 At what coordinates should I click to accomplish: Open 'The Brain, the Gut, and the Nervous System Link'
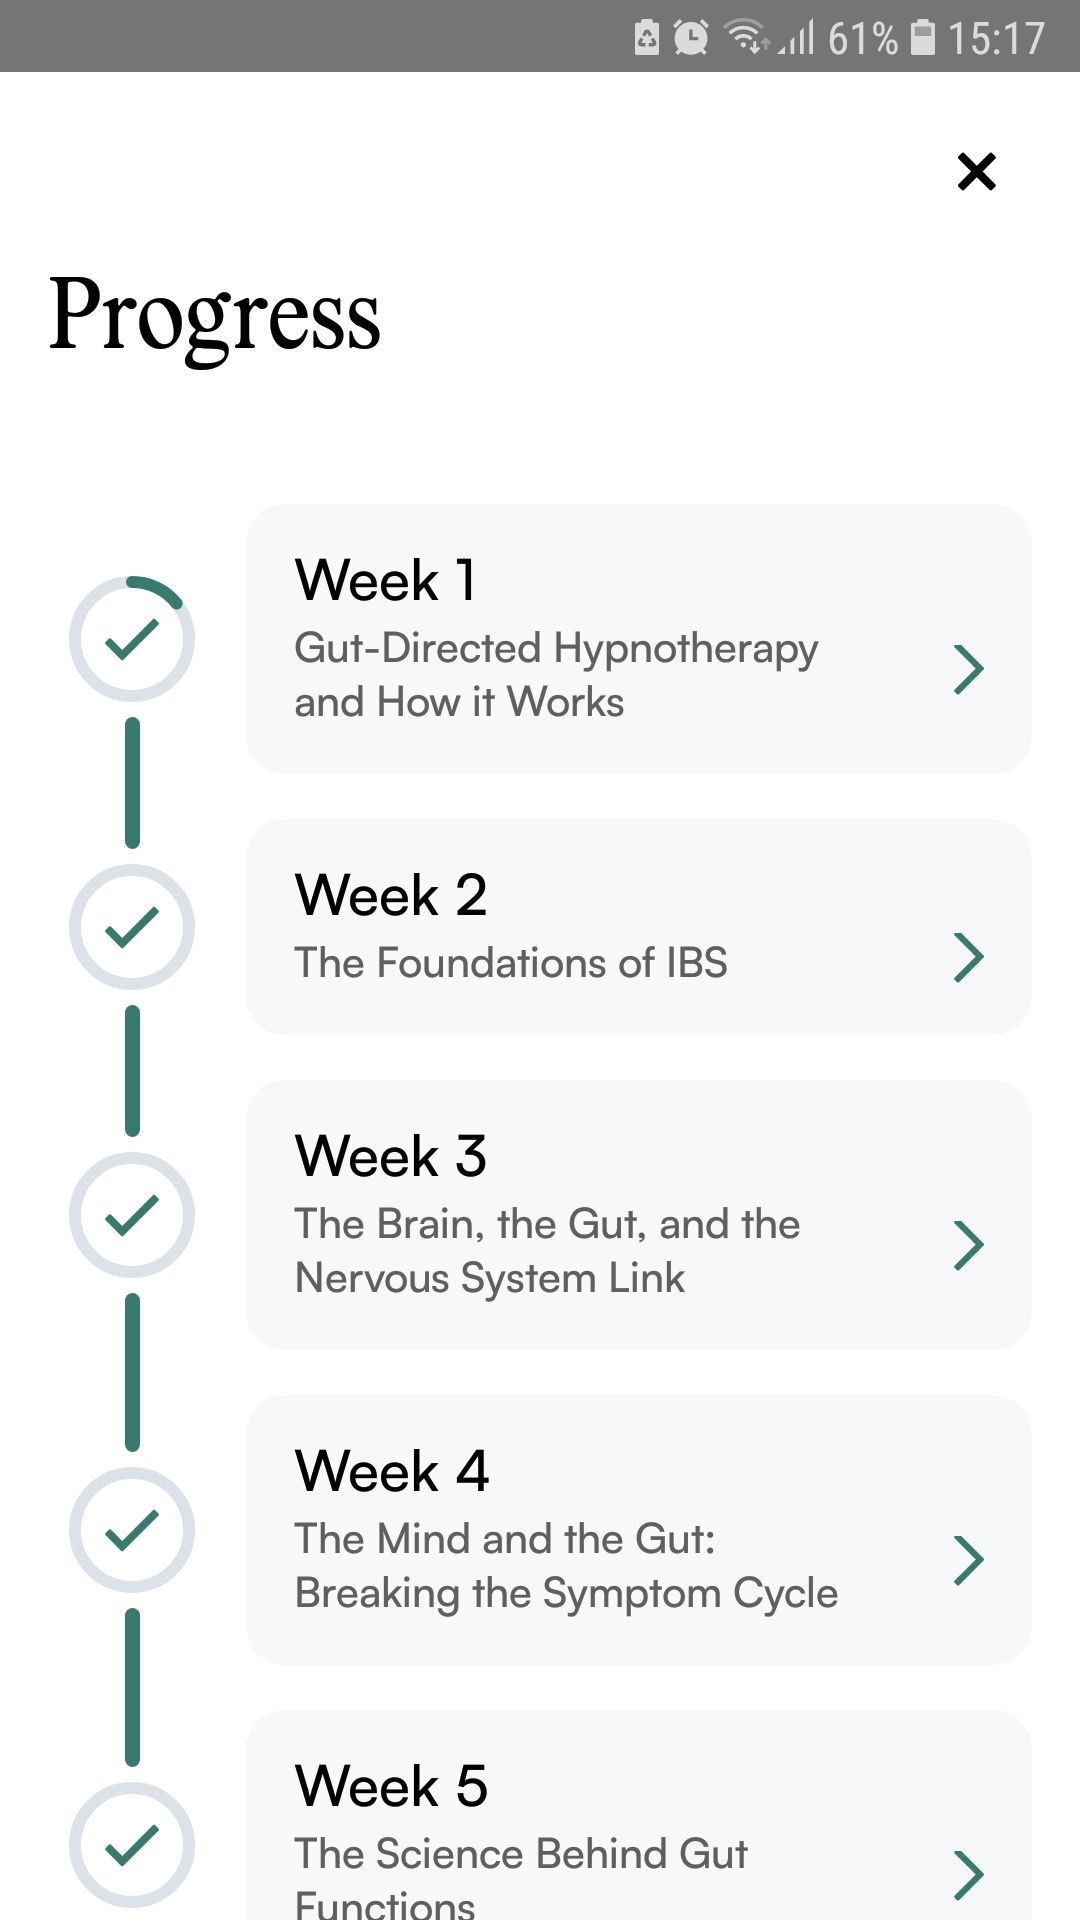tap(547, 1251)
